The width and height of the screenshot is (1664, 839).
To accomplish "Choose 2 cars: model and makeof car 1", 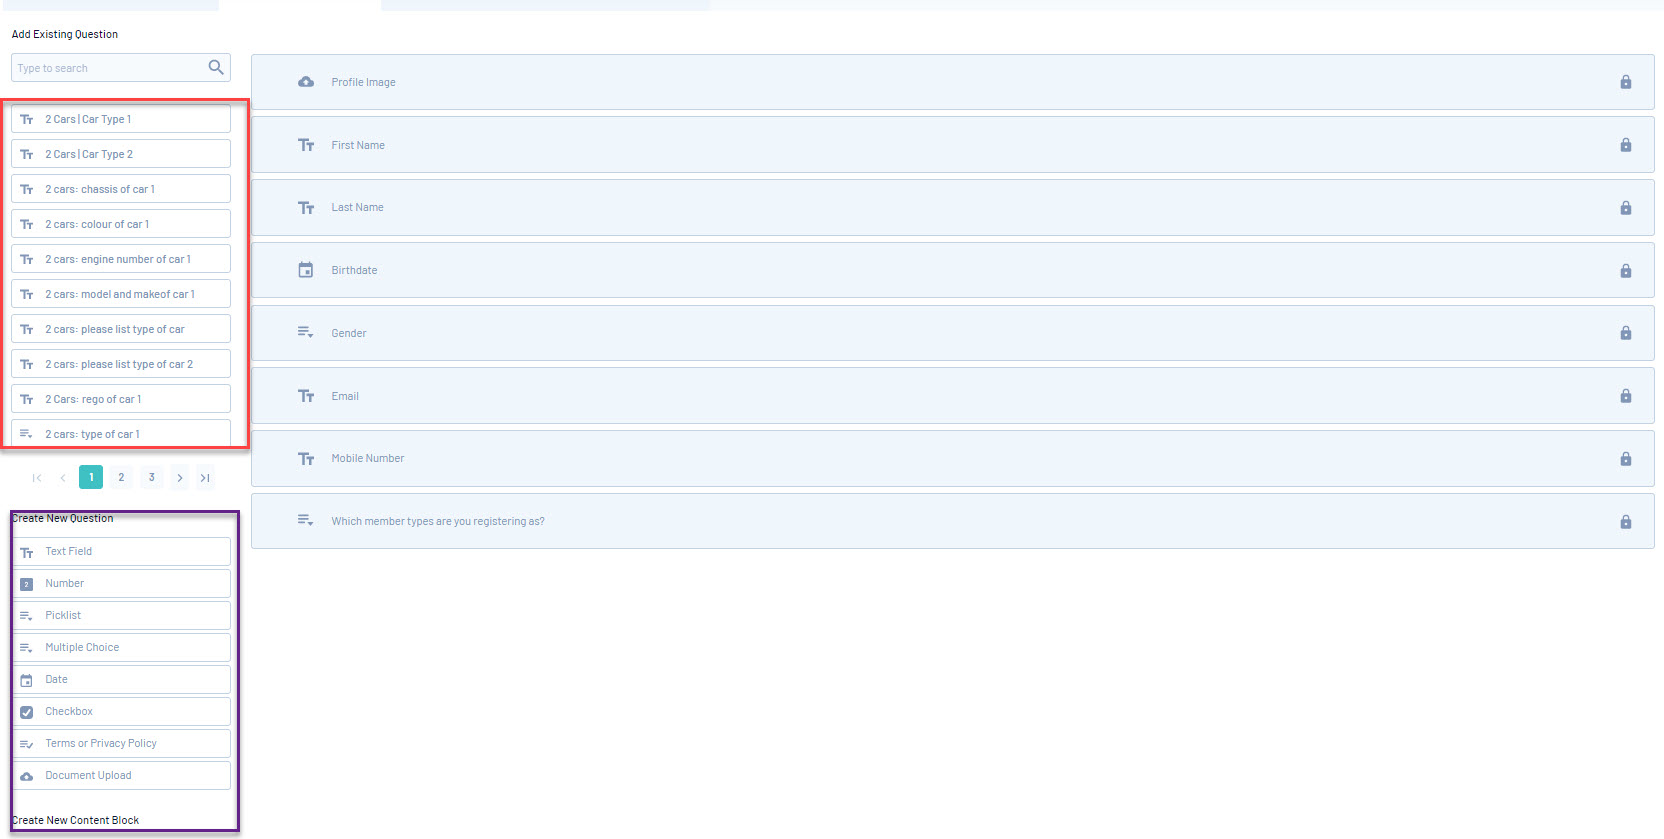I will point(121,294).
